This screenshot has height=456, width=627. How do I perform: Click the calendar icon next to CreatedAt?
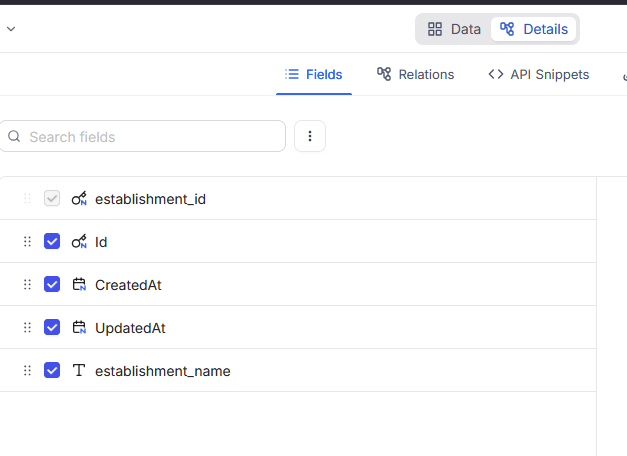pyautogui.click(x=79, y=285)
